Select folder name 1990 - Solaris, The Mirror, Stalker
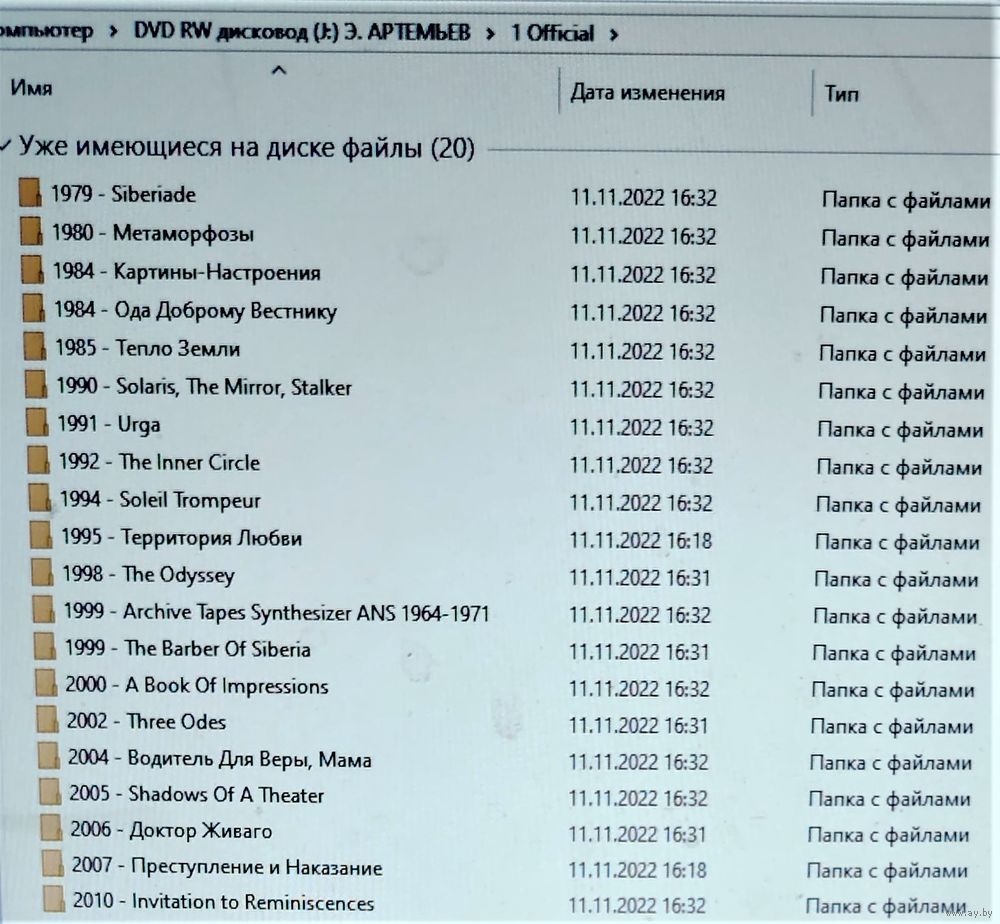Viewport: 1000px width, 924px height. (x=204, y=387)
